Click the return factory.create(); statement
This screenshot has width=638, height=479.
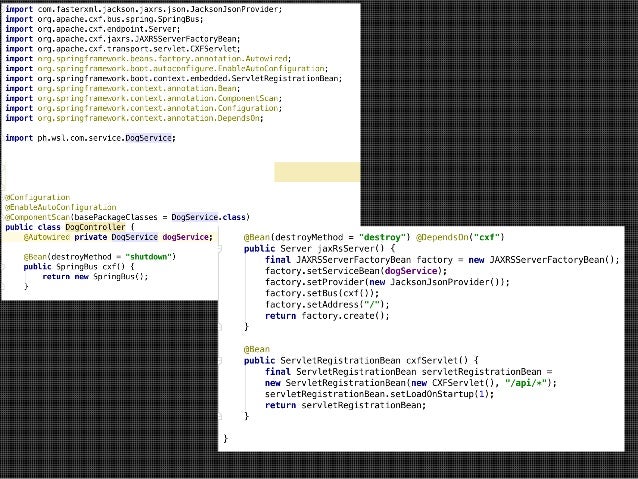327,315
